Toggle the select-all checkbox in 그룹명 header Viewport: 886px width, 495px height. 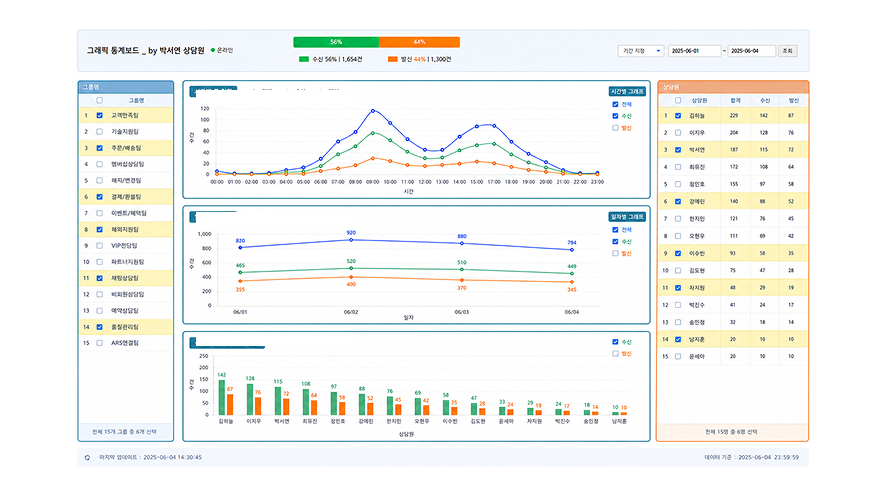99,101
